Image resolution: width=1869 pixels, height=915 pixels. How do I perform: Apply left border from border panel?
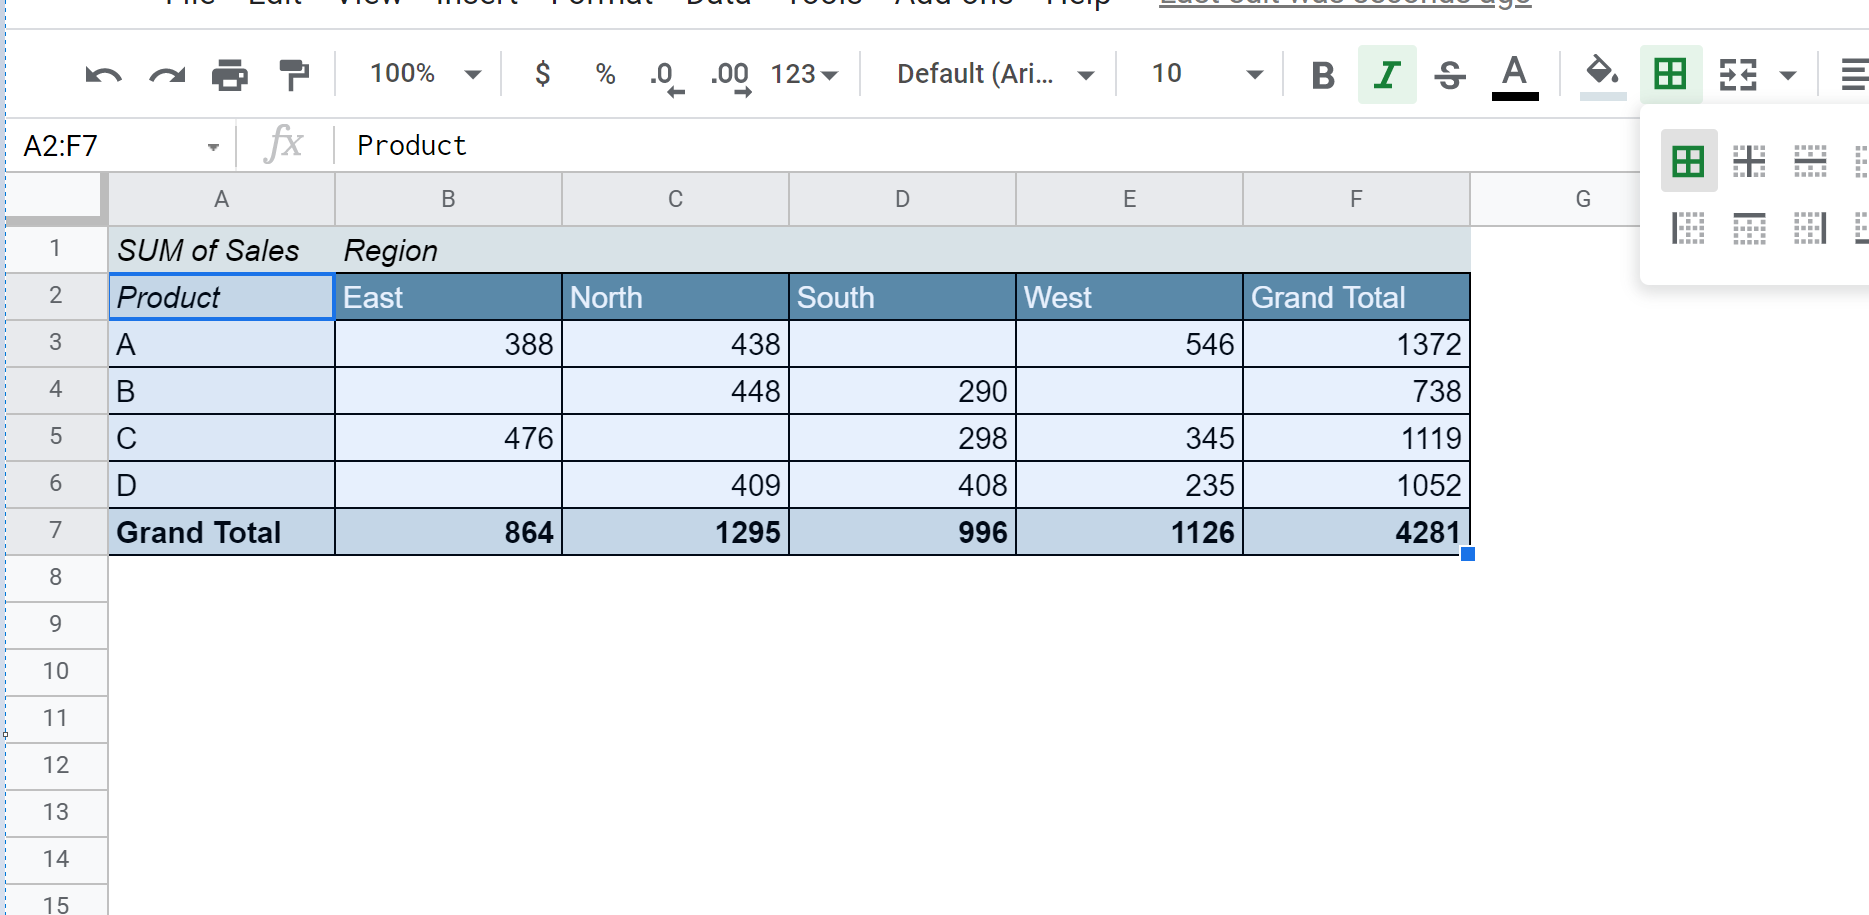point(1688,228)
